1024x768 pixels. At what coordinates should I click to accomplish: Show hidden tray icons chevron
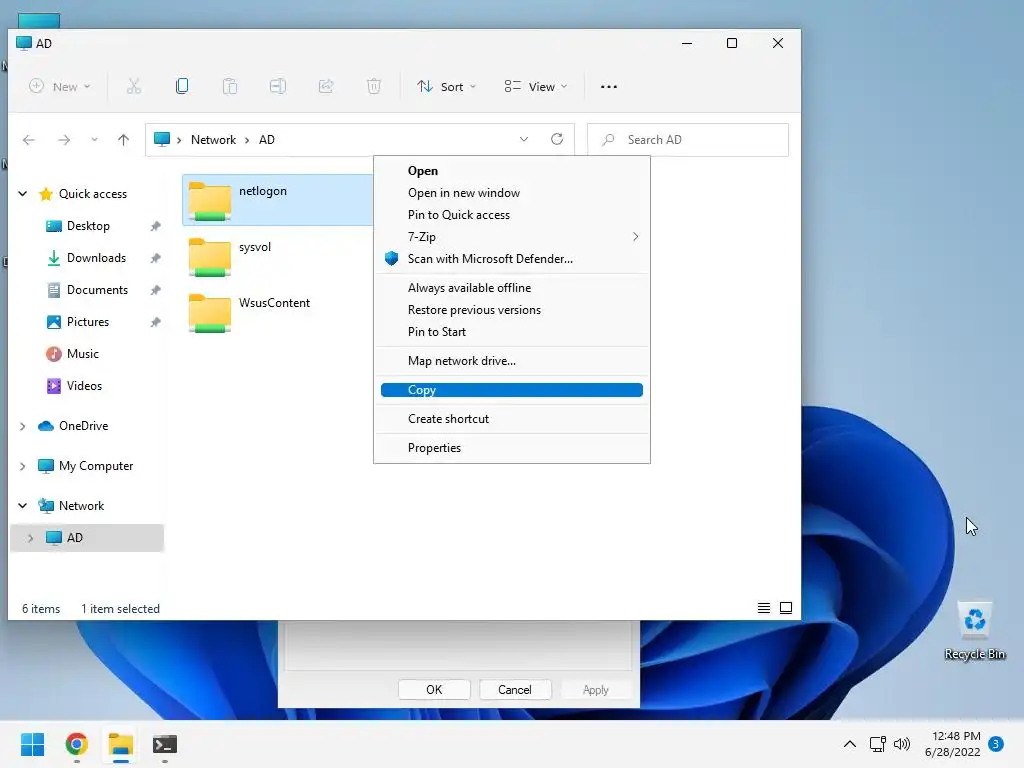[850, 744]
